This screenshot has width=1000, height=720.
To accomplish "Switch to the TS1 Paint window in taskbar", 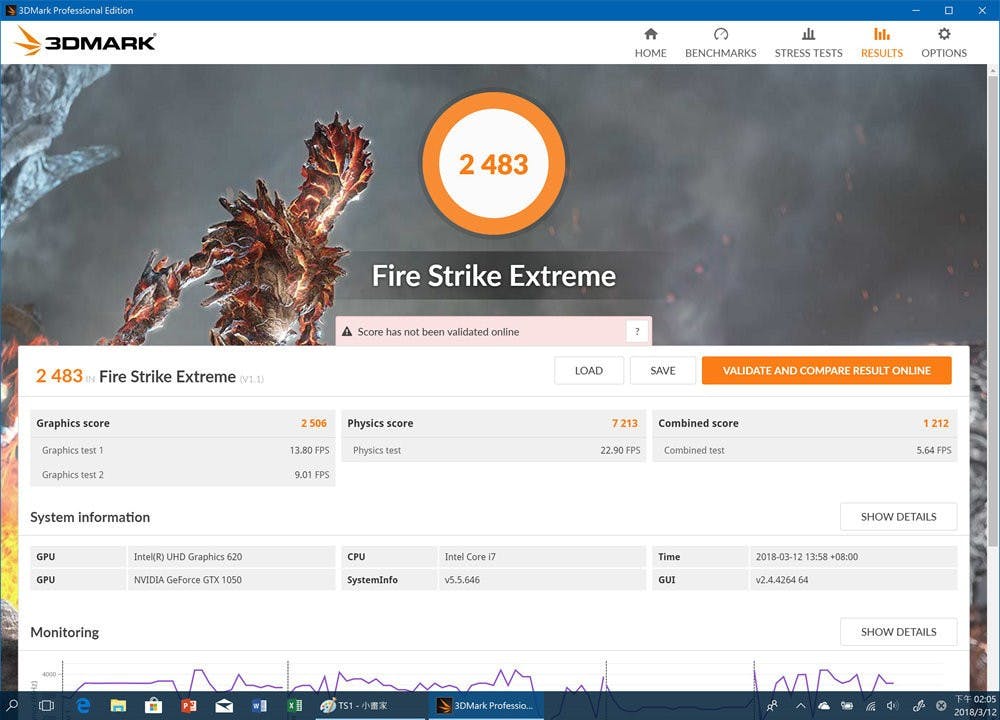I will pyautogui.click(x=369, y=705).
